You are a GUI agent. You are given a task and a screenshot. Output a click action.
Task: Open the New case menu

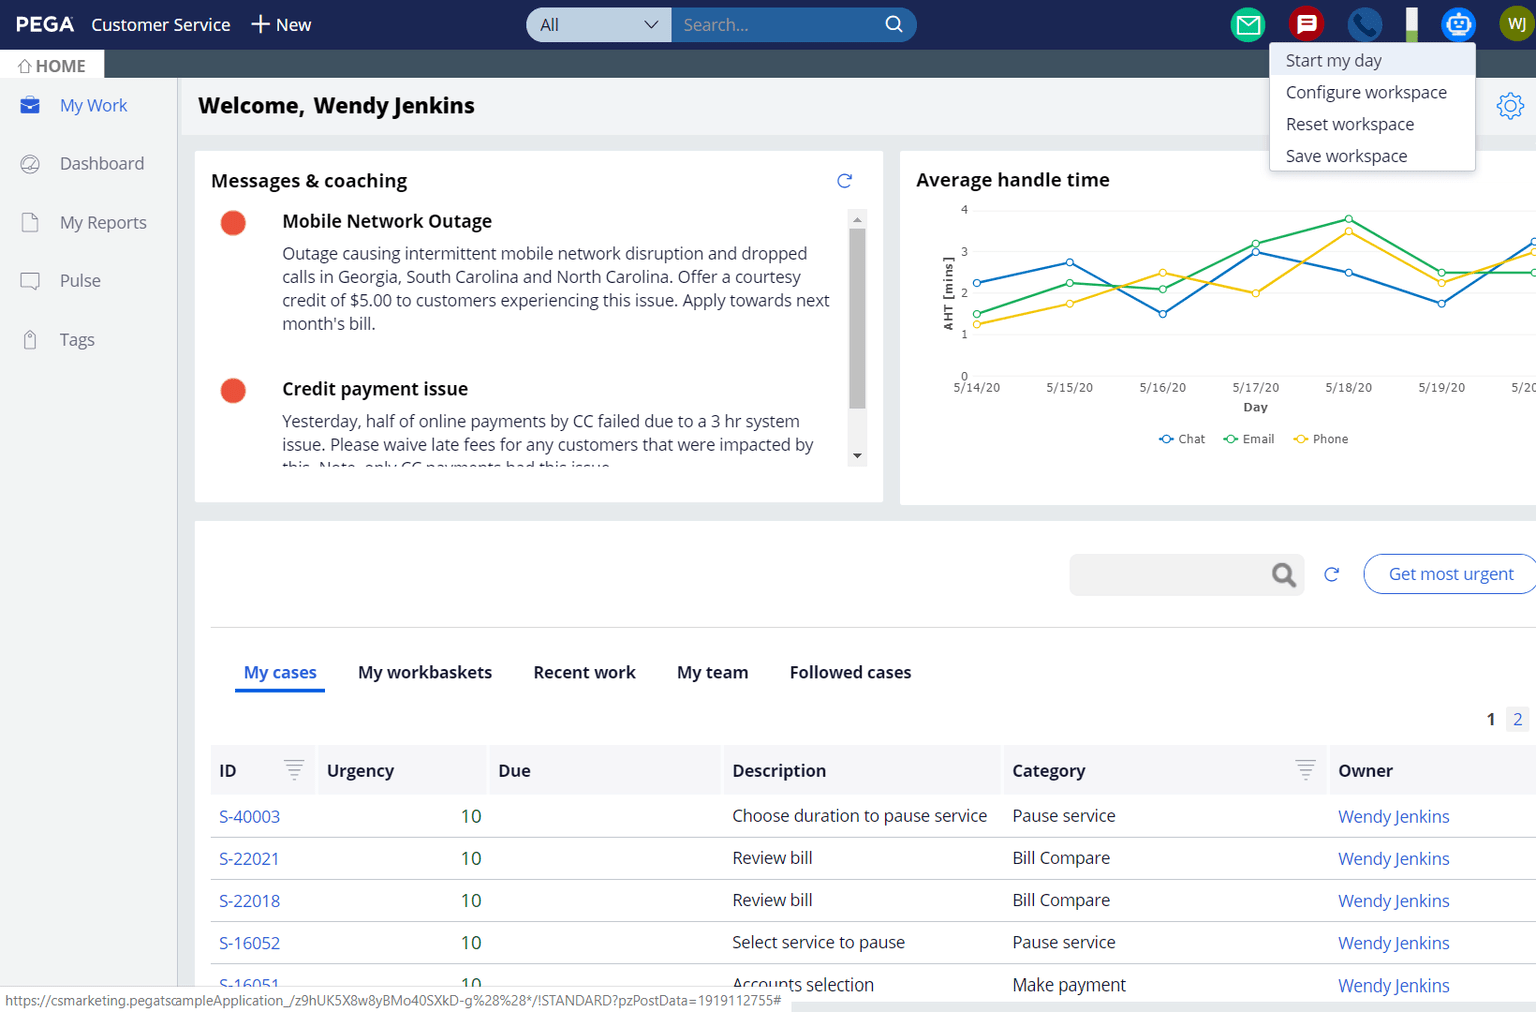281,25
